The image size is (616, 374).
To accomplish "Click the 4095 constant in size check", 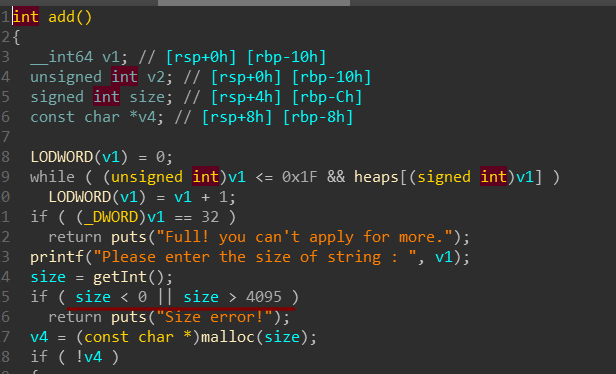I will 264,297.
